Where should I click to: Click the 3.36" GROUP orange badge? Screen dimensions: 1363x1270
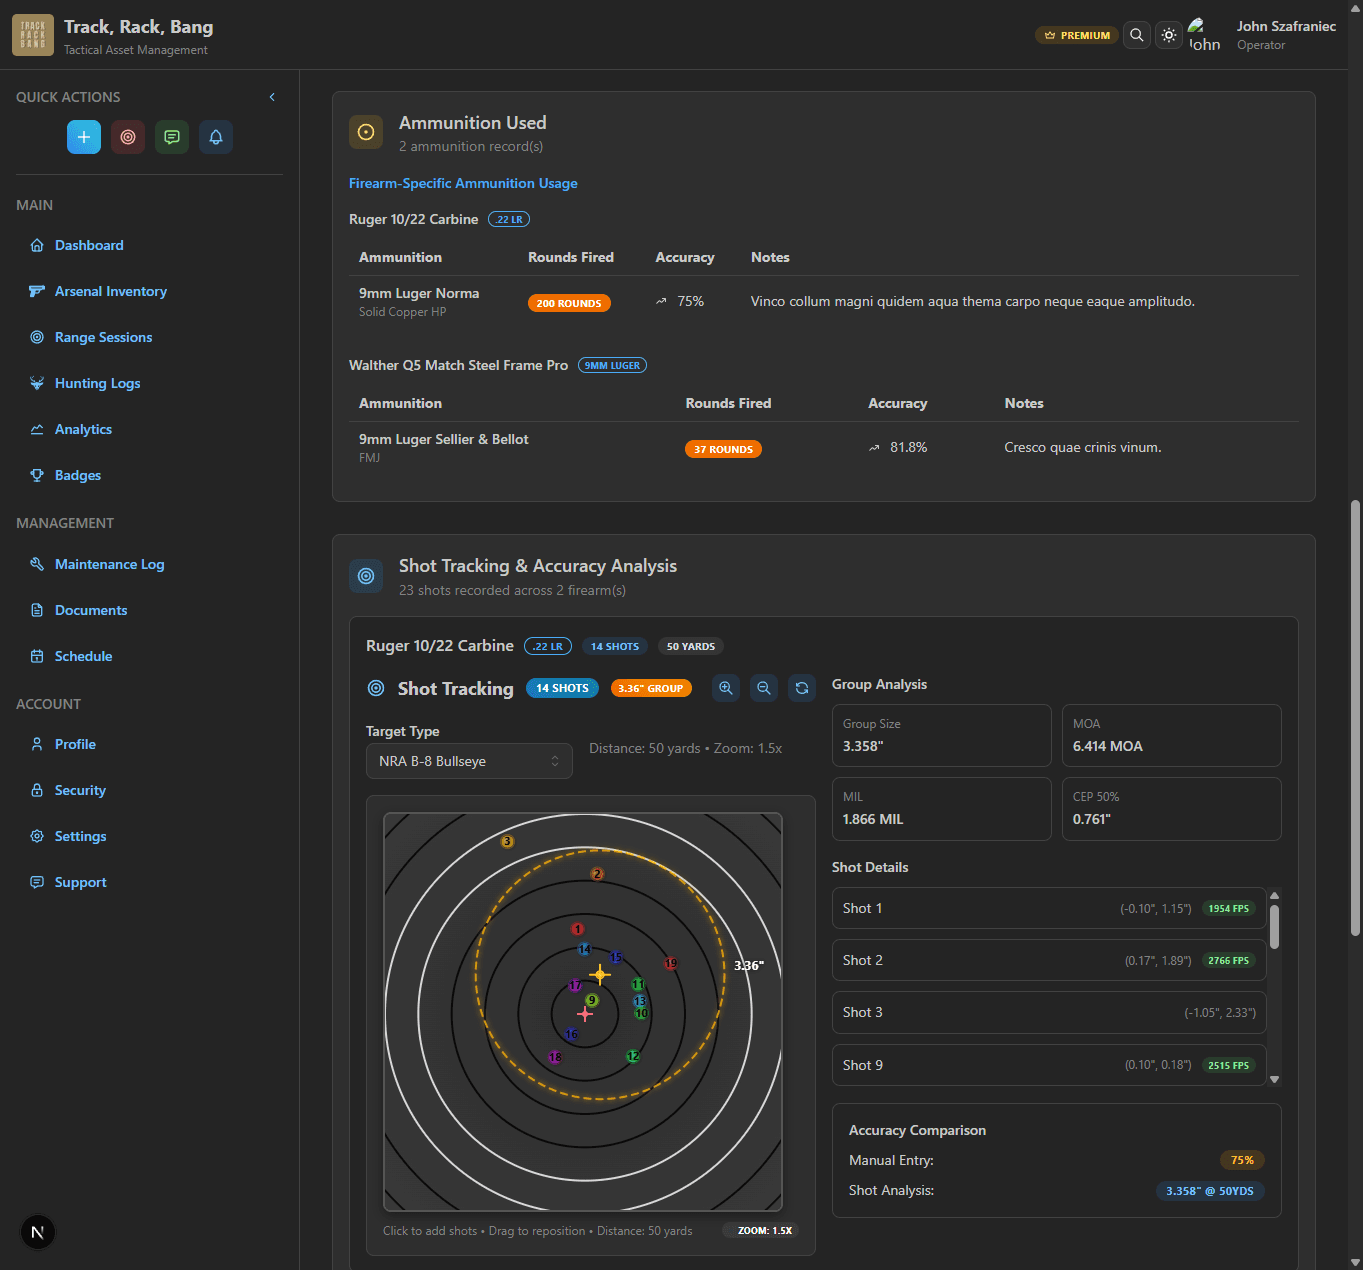click(x=651, y=688)
